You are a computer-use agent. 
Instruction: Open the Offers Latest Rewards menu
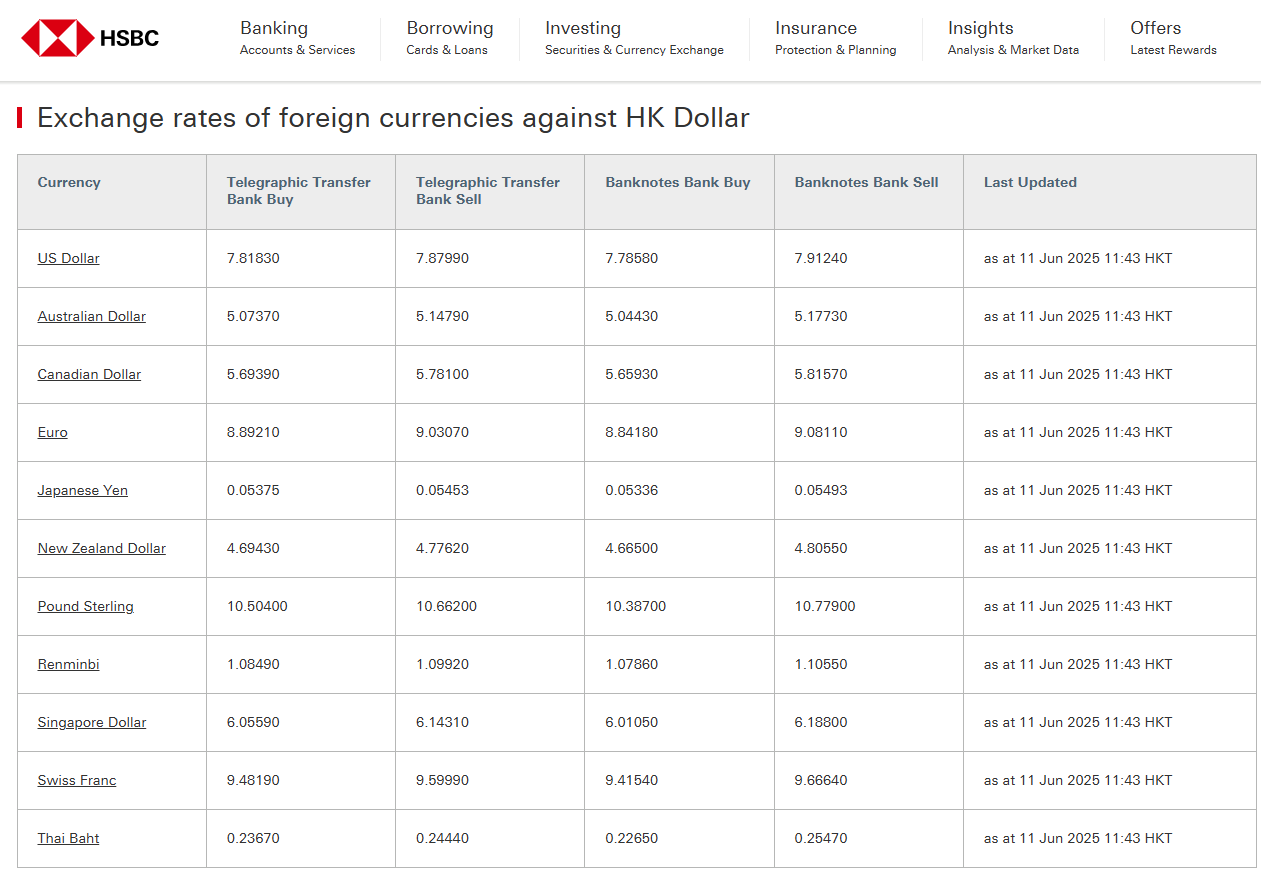coord(1172,38)
